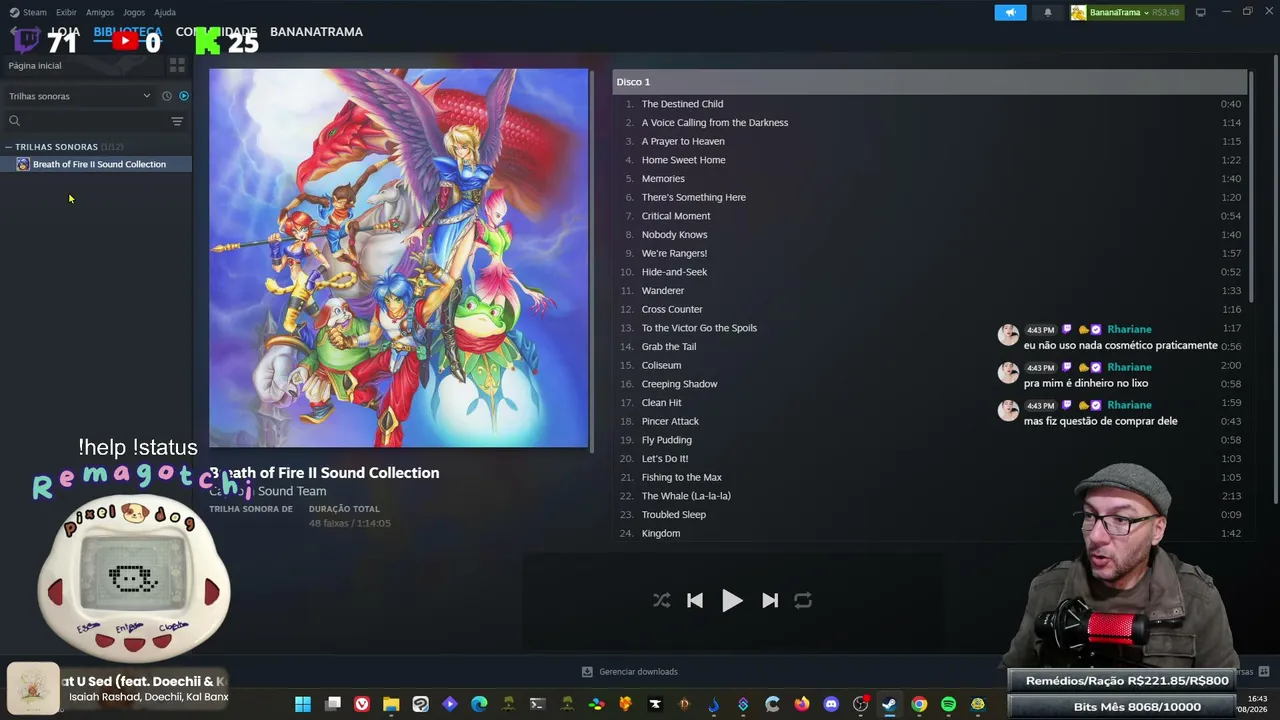Skip to the next track
This screenshot has height=720, width=1280.
click(x=770, y=601)
